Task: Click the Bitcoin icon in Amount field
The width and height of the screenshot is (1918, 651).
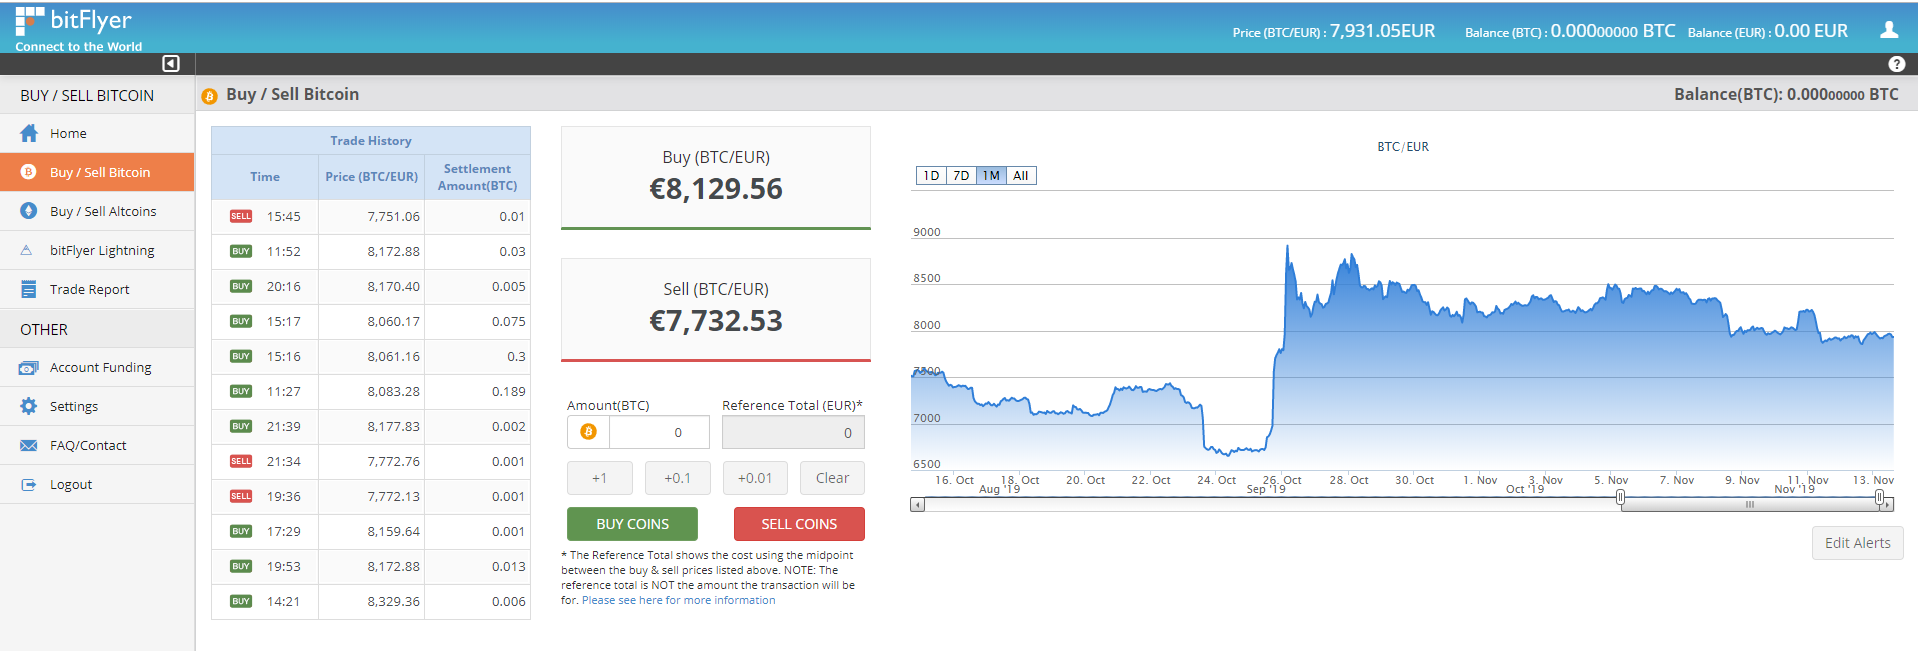Action: point(588,432)
